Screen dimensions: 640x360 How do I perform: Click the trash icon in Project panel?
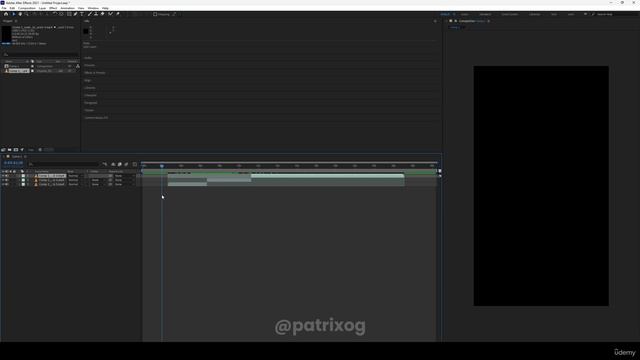click(40, 150)
